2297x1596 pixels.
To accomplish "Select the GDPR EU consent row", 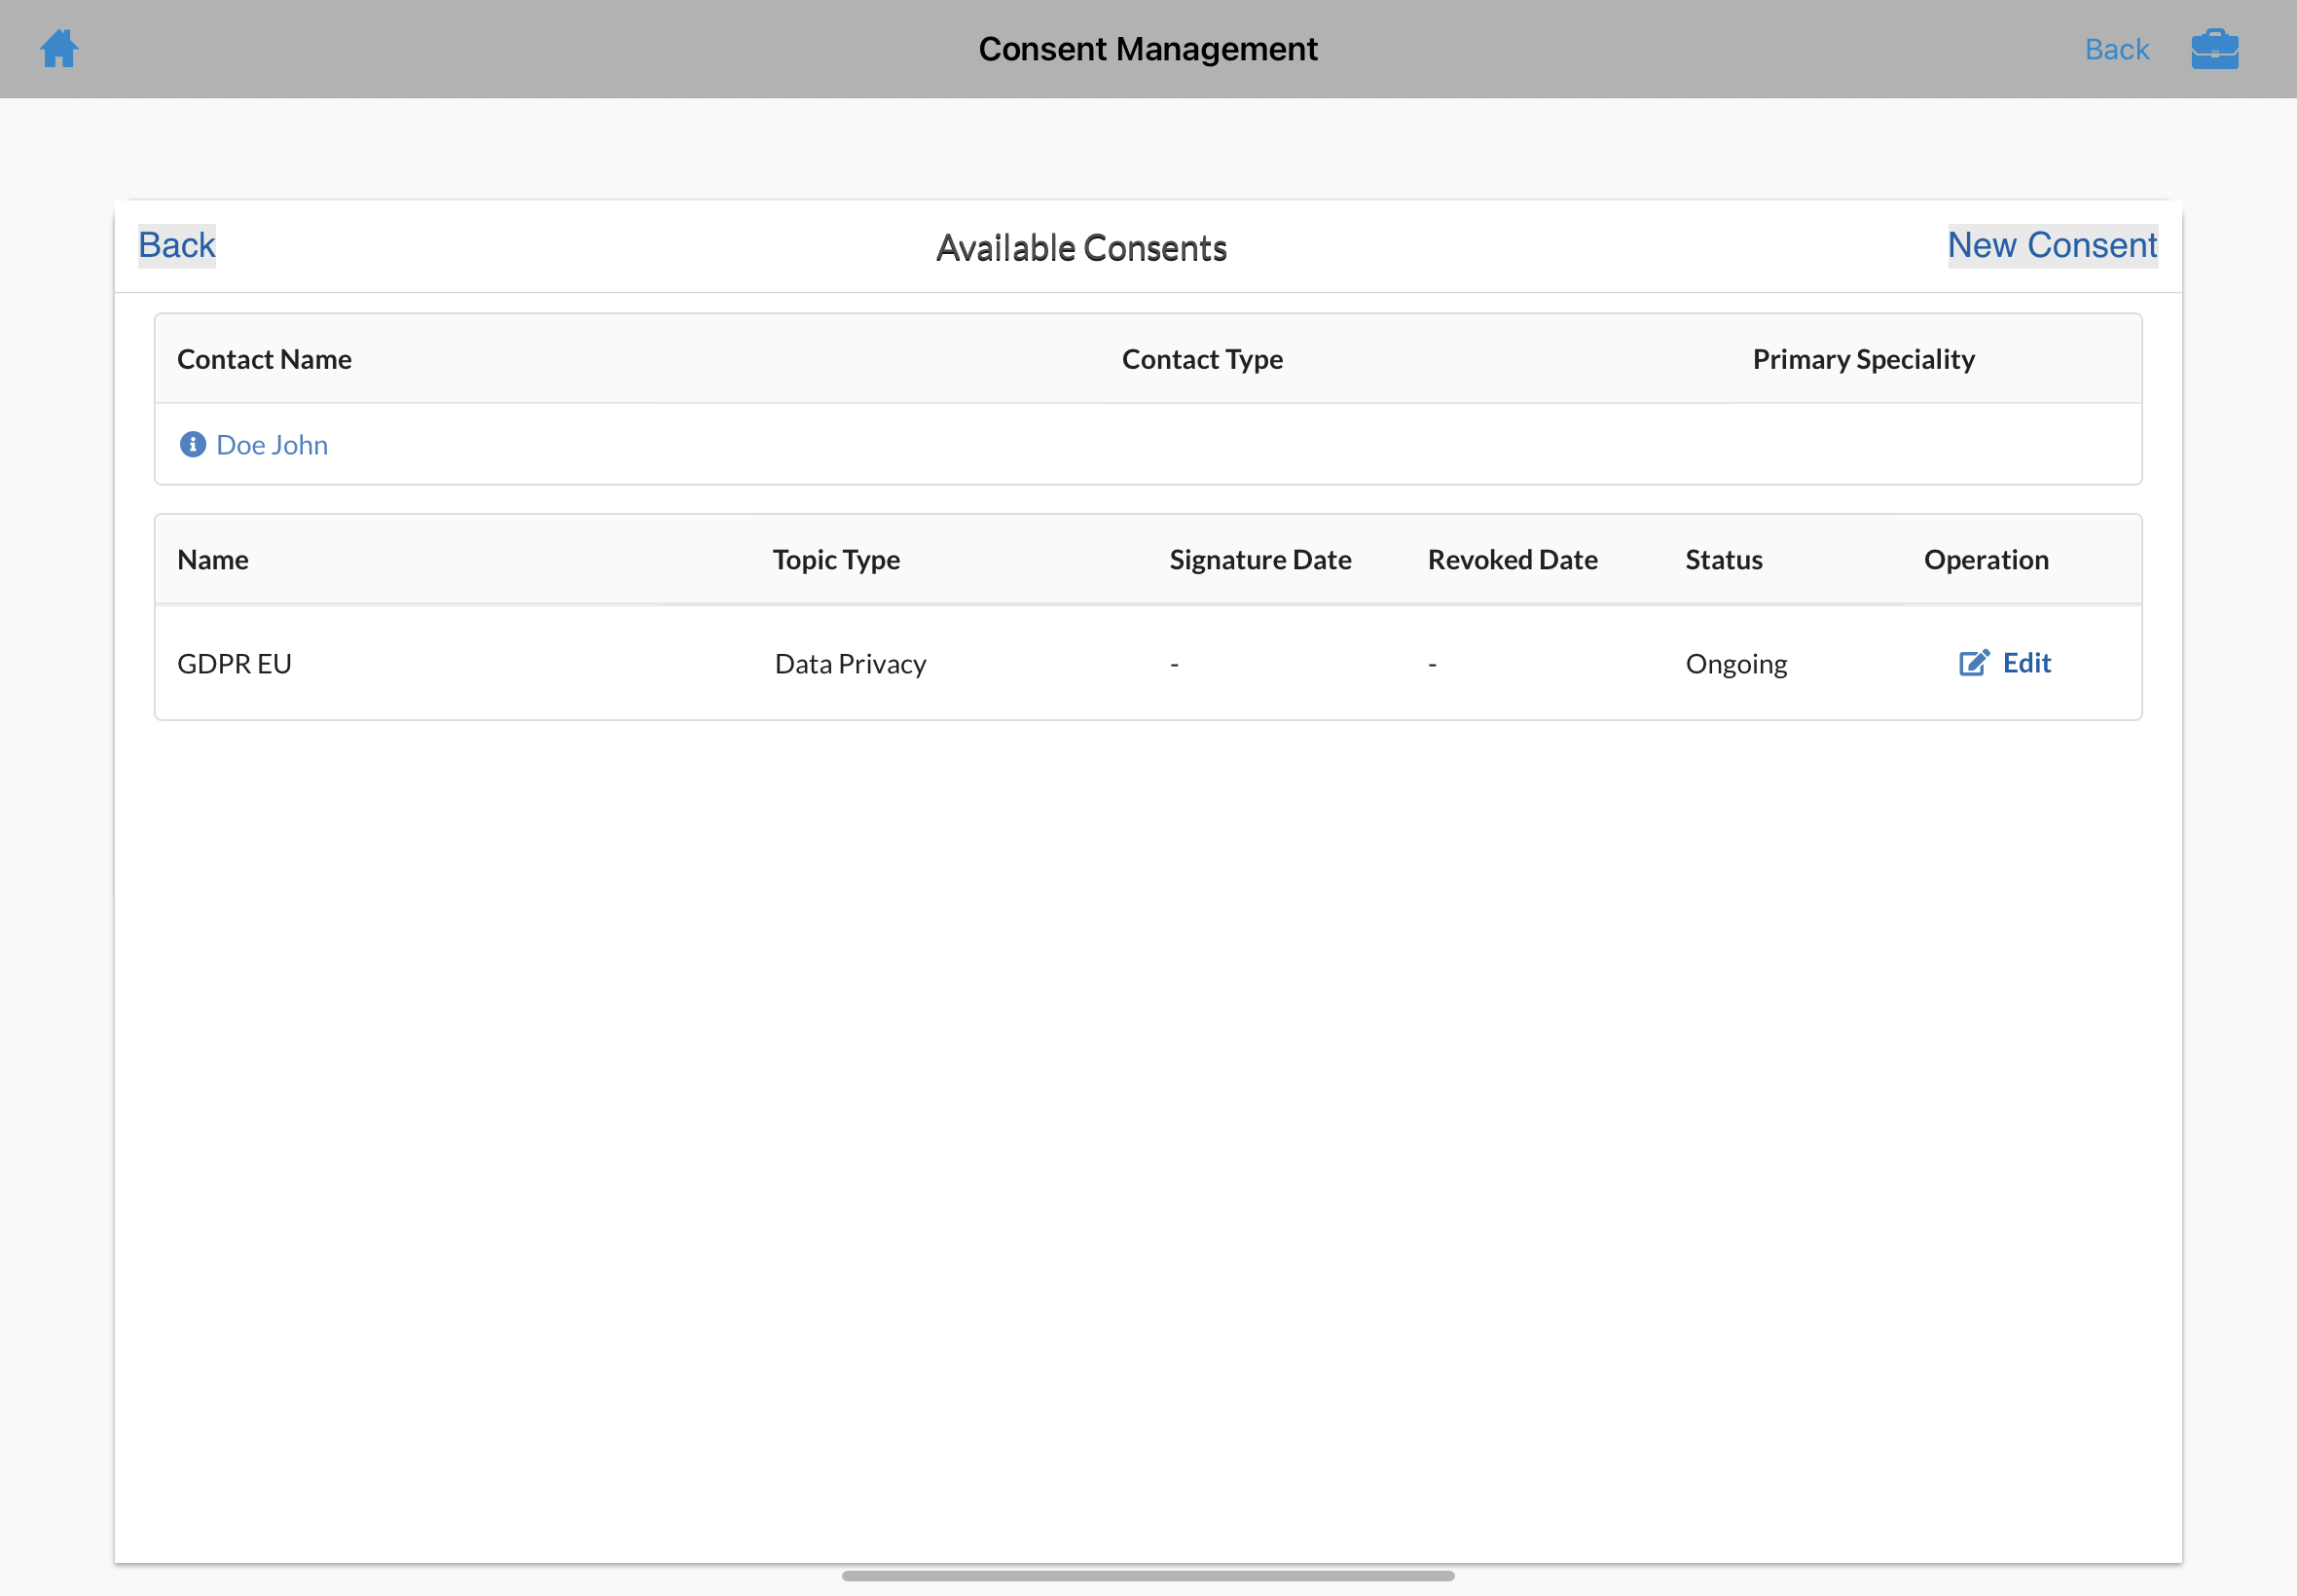I will 234,664.
